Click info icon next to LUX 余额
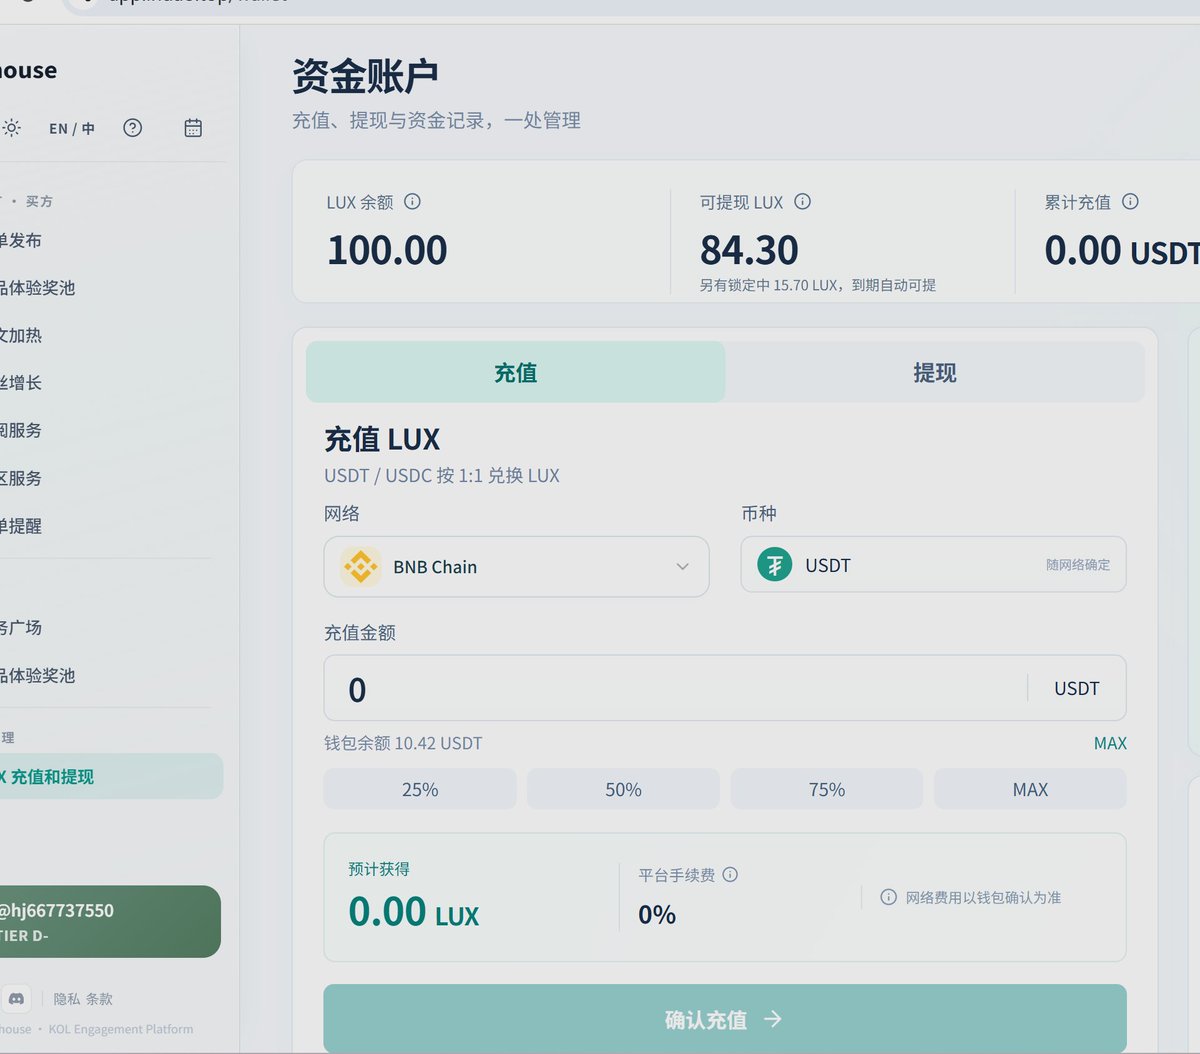This screenshot has width=1200, height=1054. pyautogui.click(x=412, y=202)
